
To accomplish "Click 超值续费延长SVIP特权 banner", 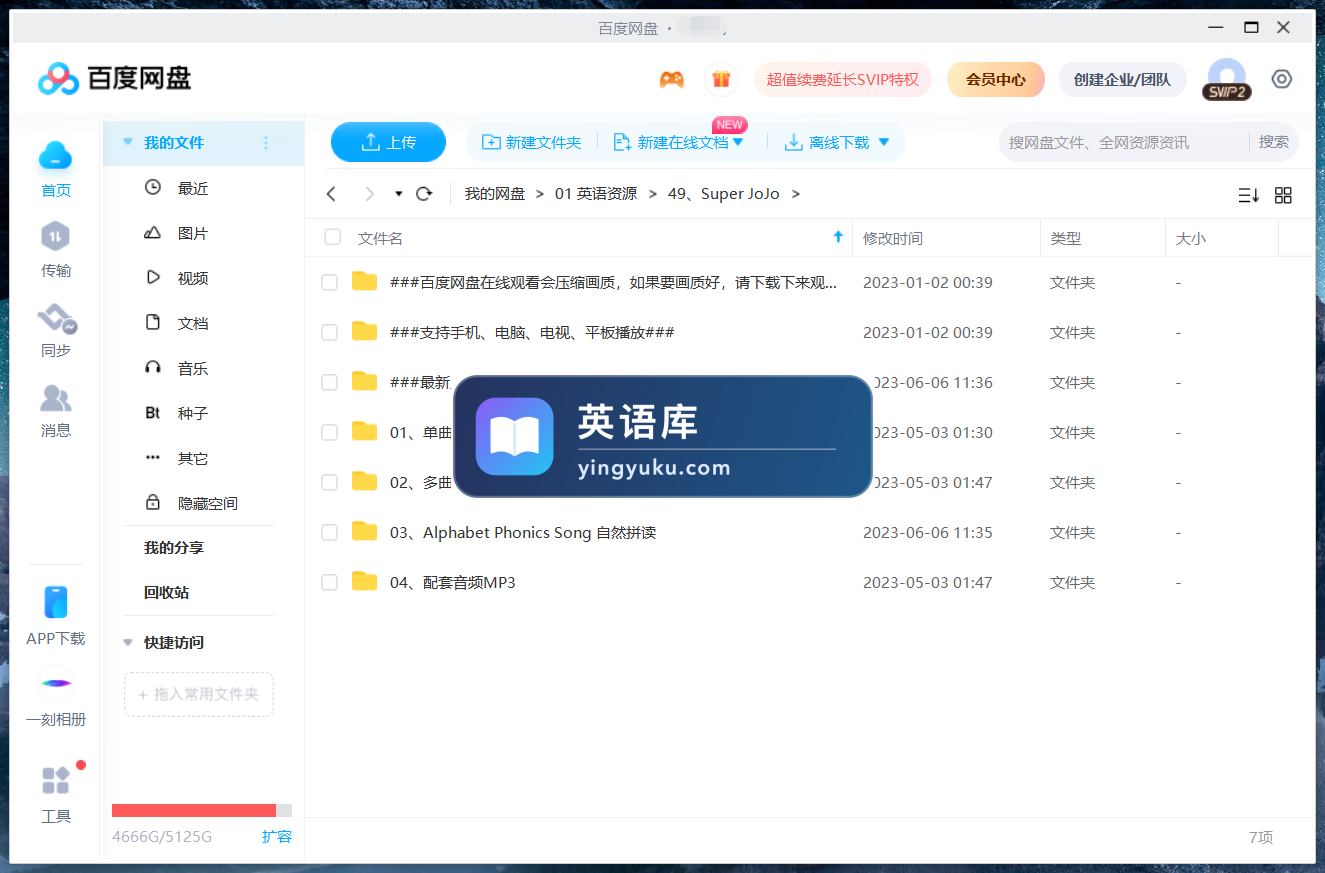I will [843, 79].
